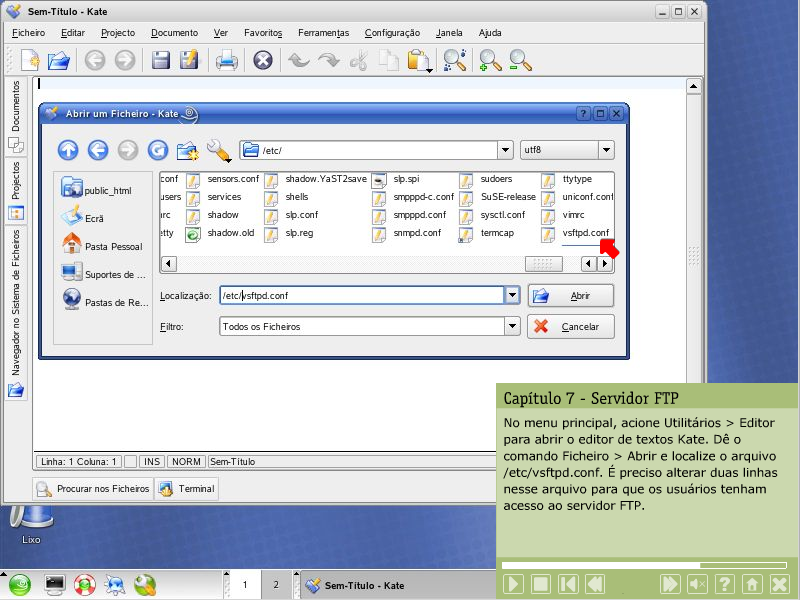Viewport: 800px width, 600px height.
Task: Expand the /etc/ path dropdown
Action: [505, 150]
